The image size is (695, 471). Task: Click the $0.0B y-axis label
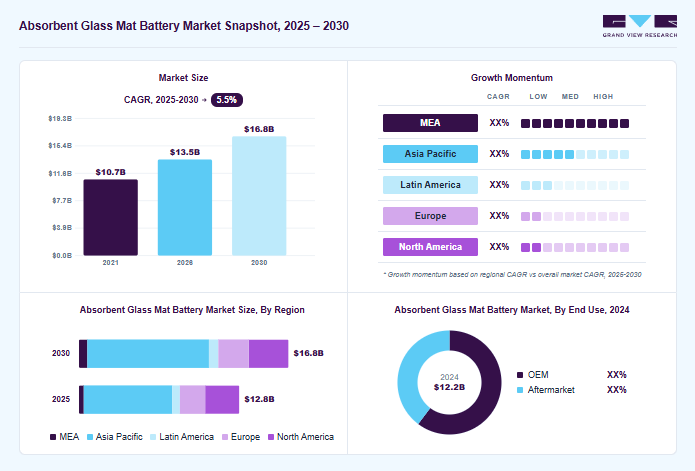[x=62, y=255]
